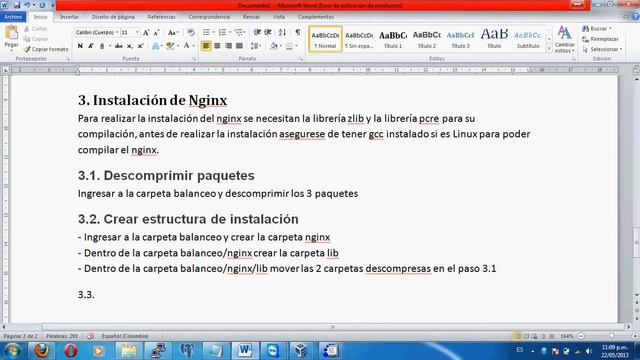Image resolution: width=640 pixels, height=360 pixels.
Task: Click the sort (A-Z) icon
Action: pos(282,32)
